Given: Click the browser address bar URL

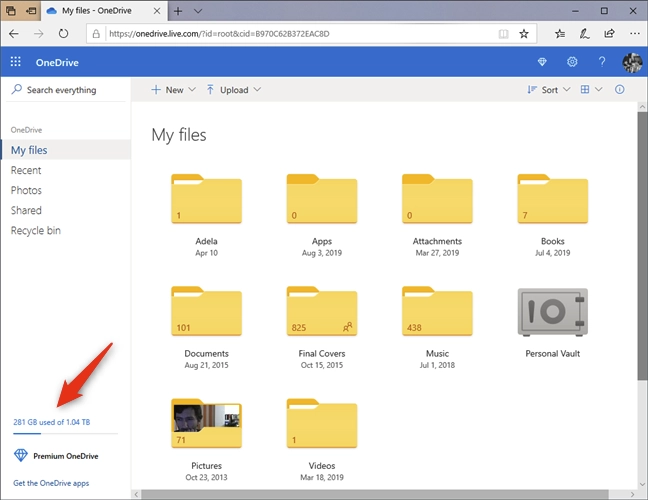Looking at the screenshot, I should point(219,34).
